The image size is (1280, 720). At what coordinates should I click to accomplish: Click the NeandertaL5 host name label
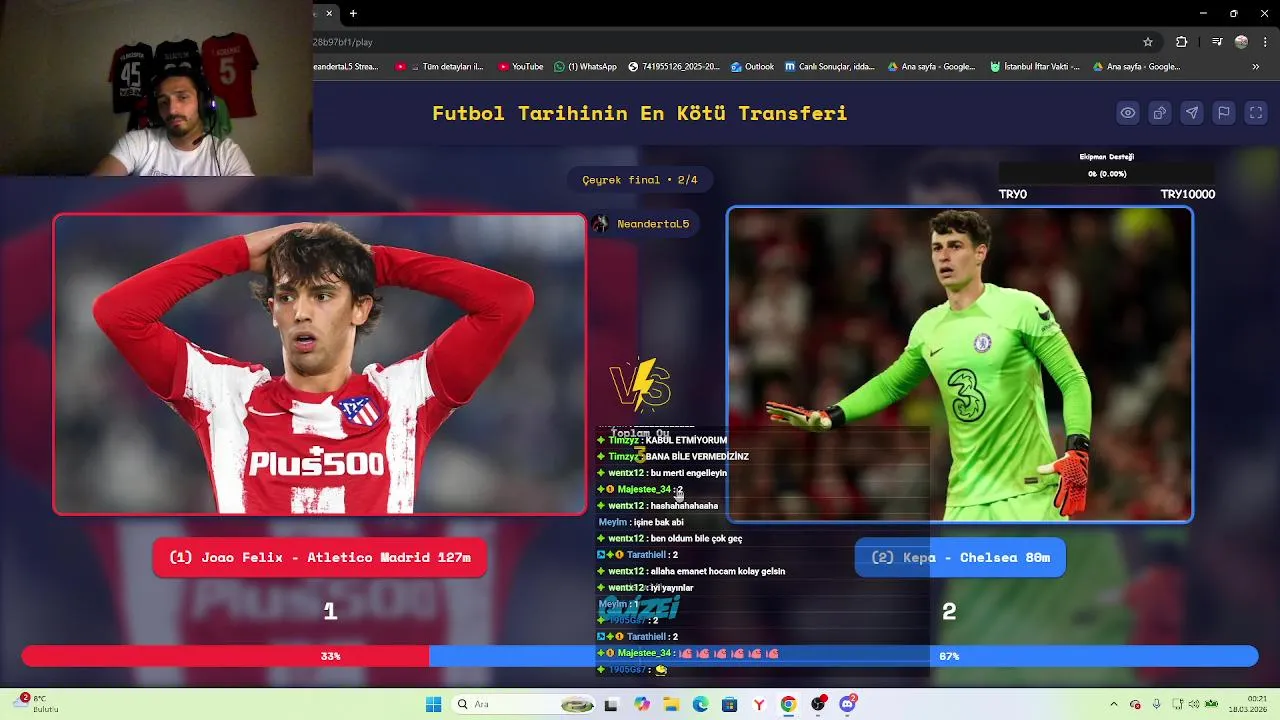click(x=653, y=224)
